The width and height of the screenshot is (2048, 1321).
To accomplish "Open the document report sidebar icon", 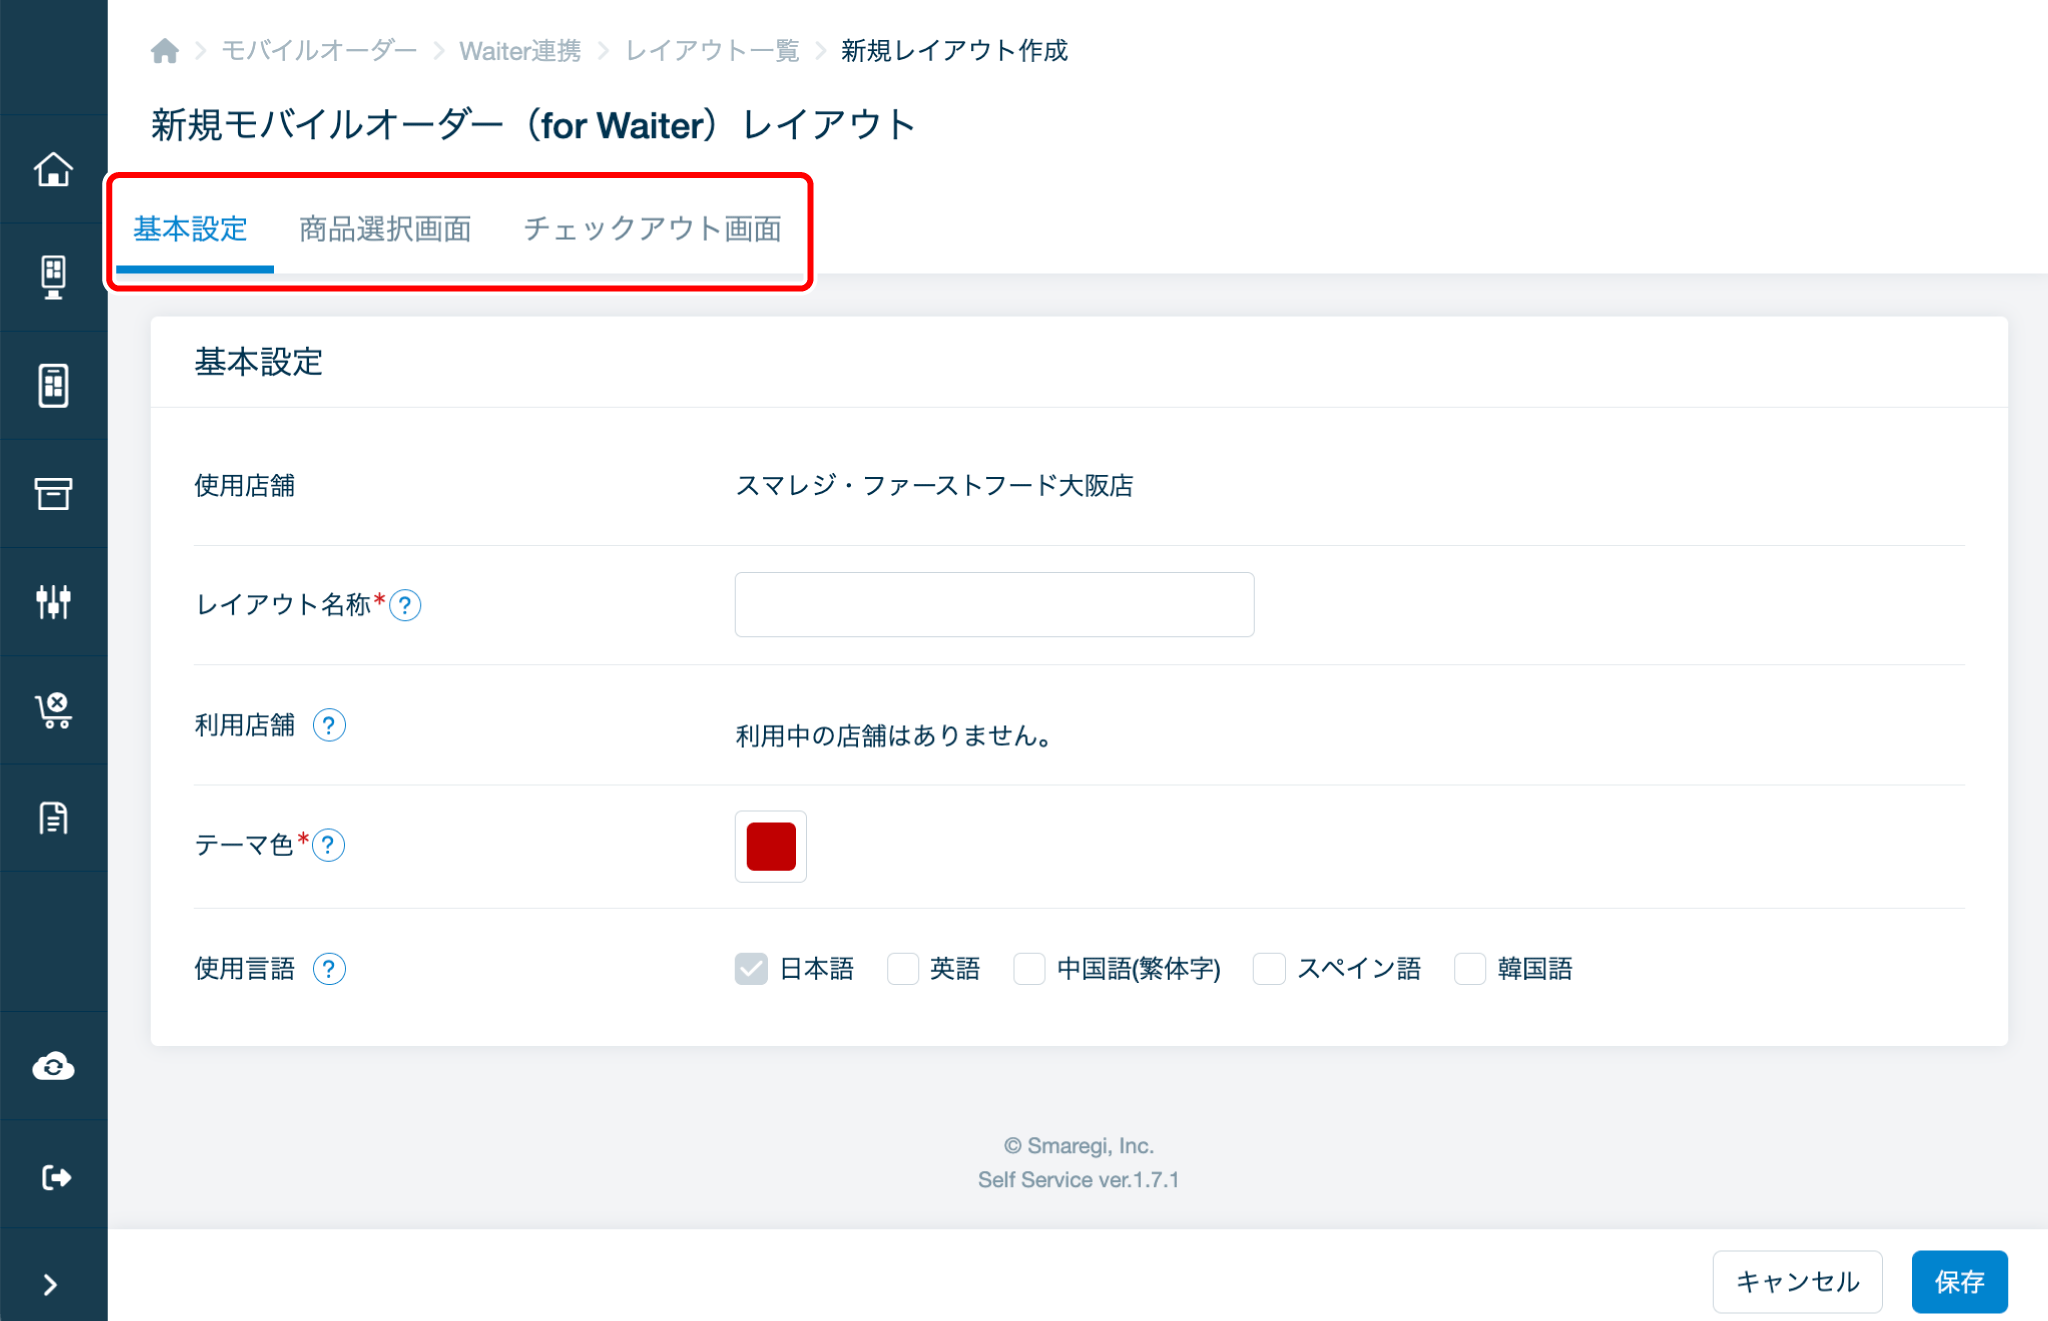I will [53, 818].
